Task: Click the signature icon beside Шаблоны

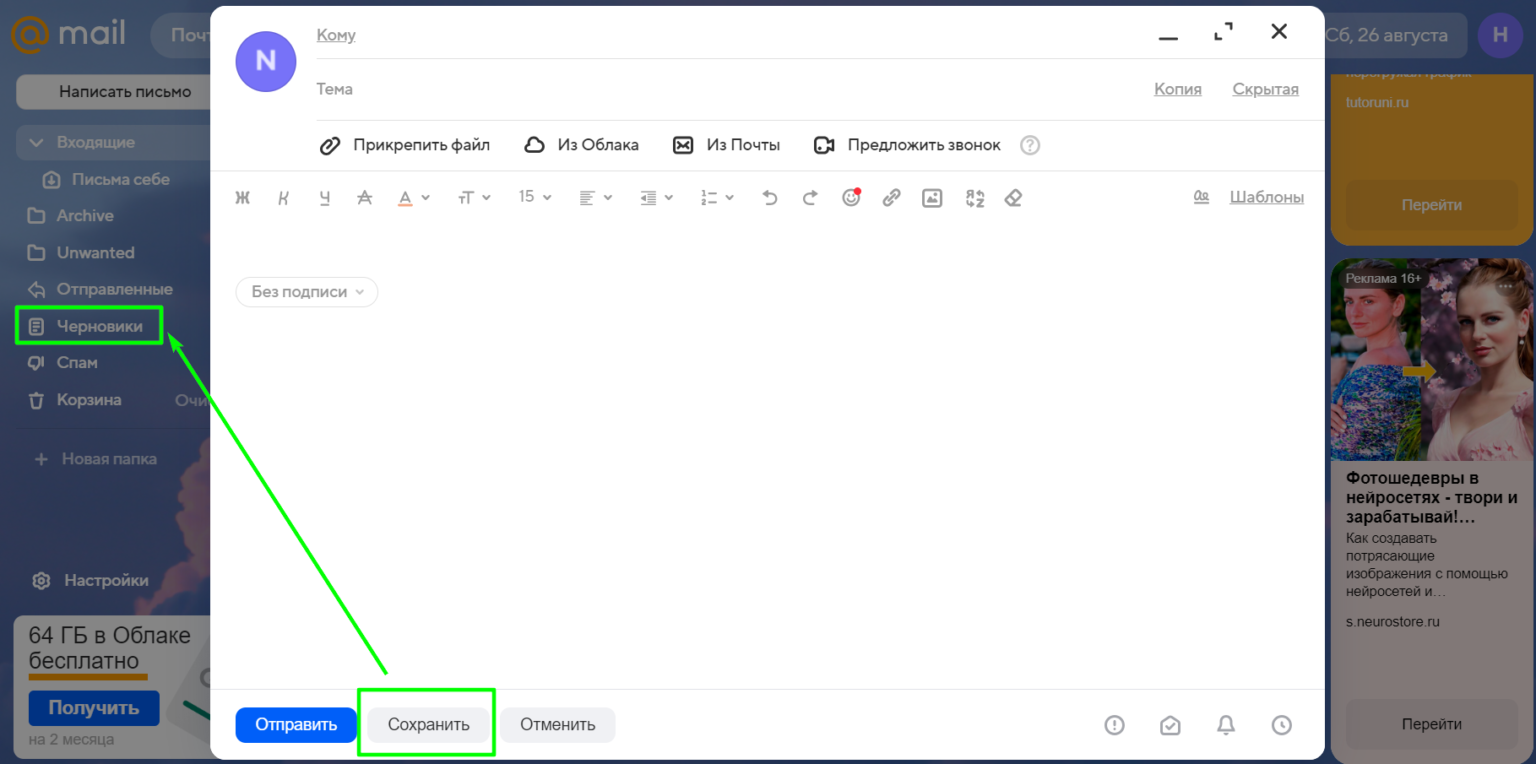Action: point(1201,197)
